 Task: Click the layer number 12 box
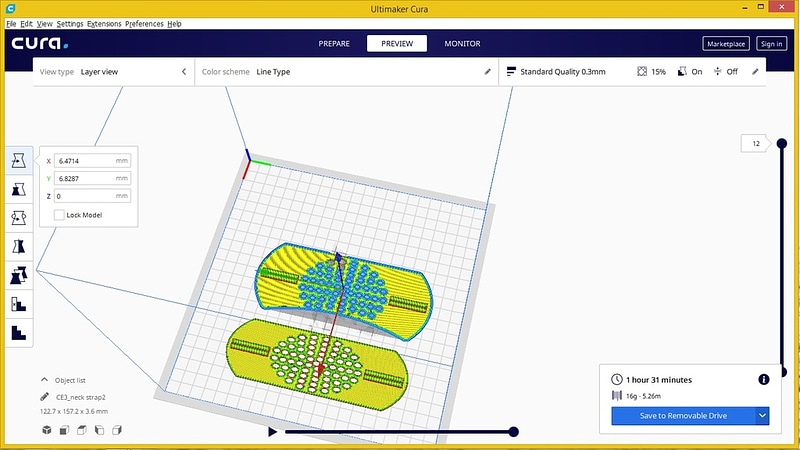point(755,143)
